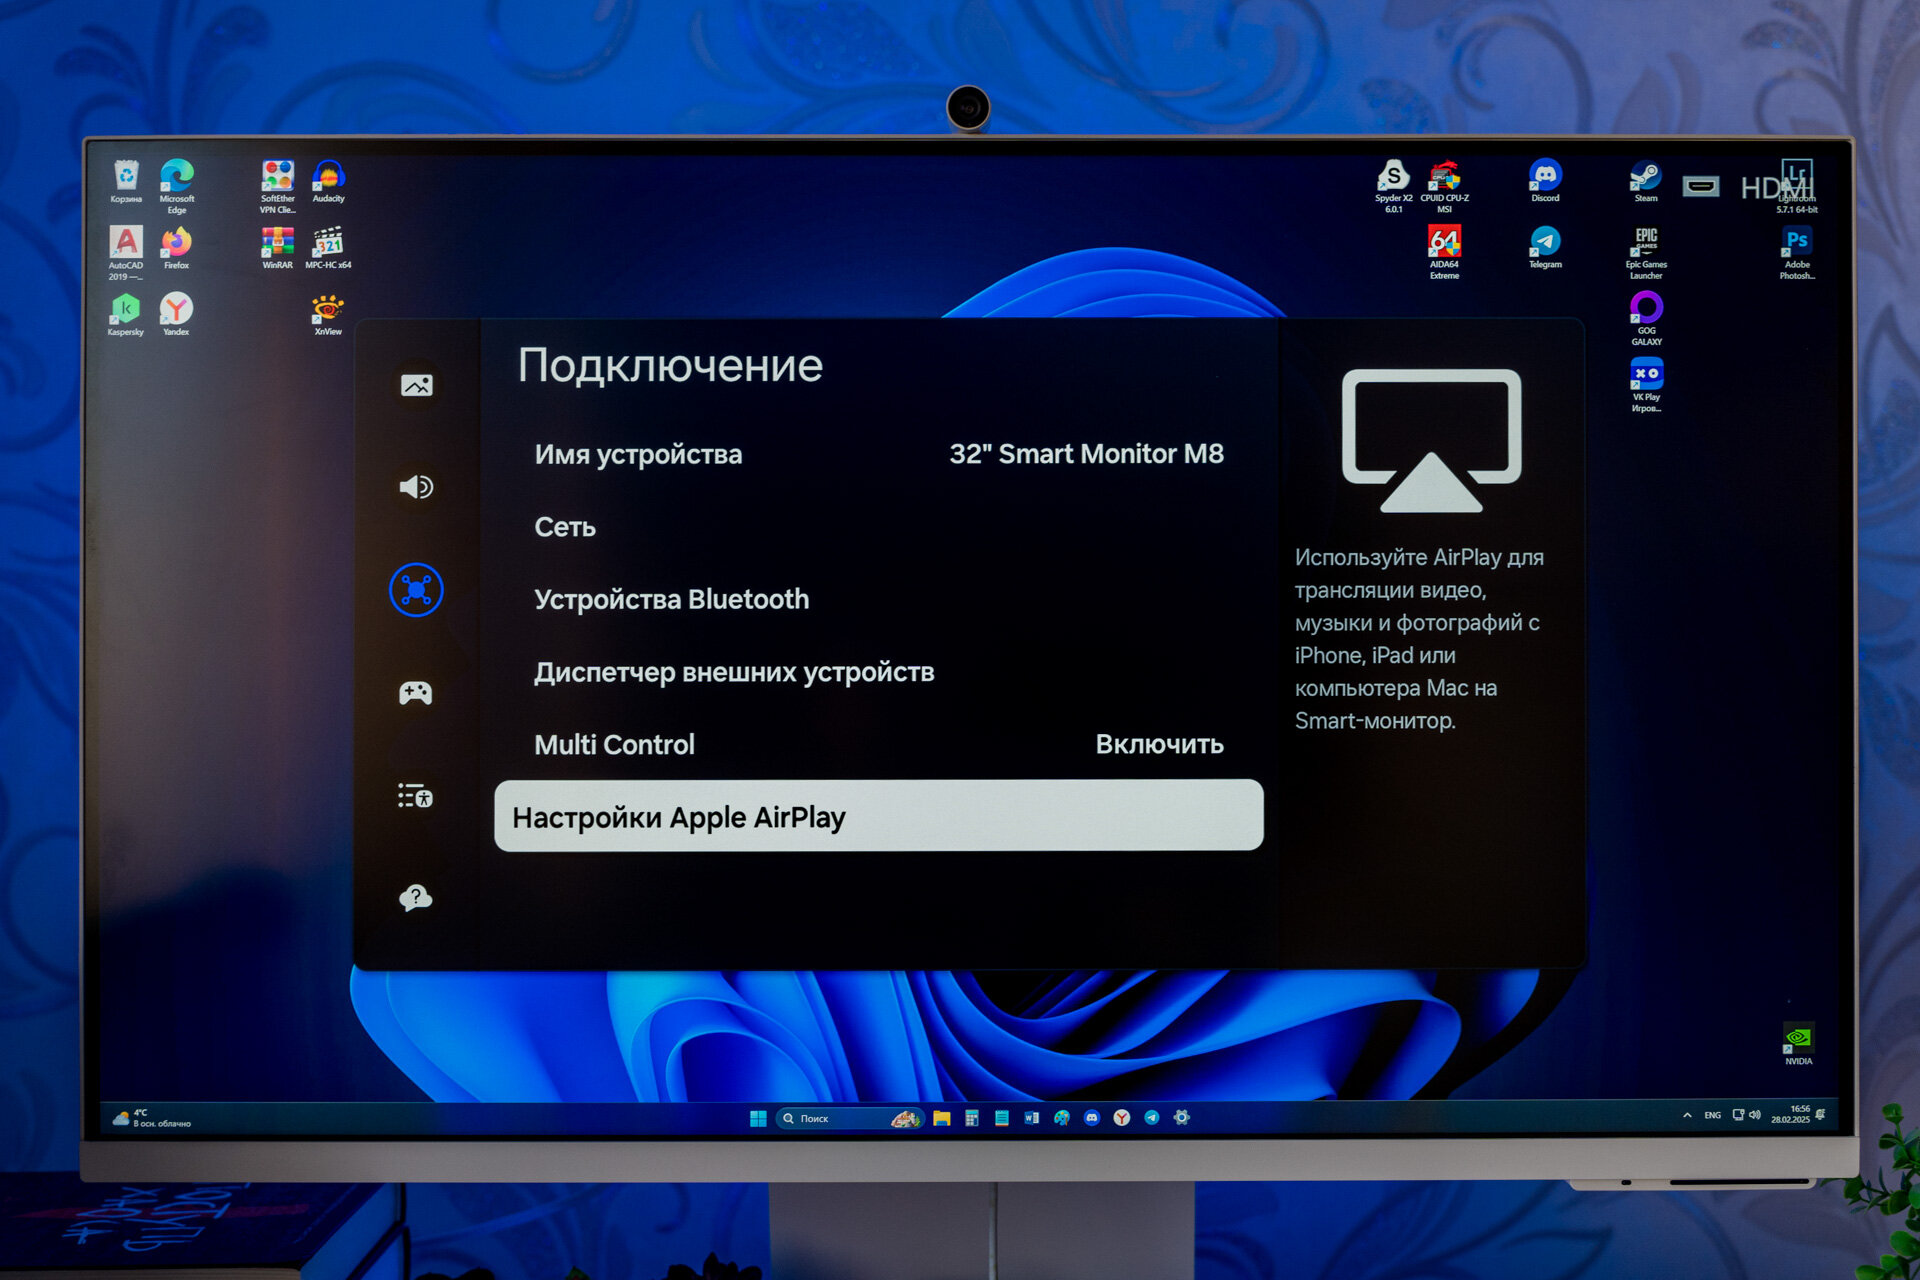
Task: Open XnView desktop icon
Action: point(328,314)
